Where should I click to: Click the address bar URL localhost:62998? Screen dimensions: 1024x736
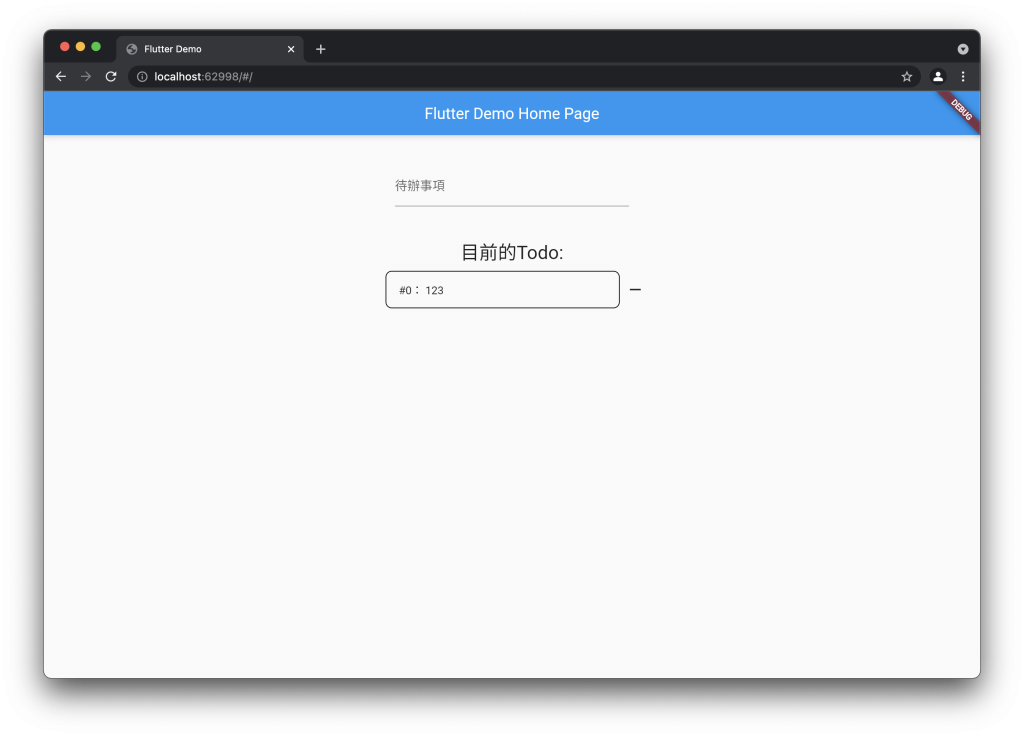203,76
